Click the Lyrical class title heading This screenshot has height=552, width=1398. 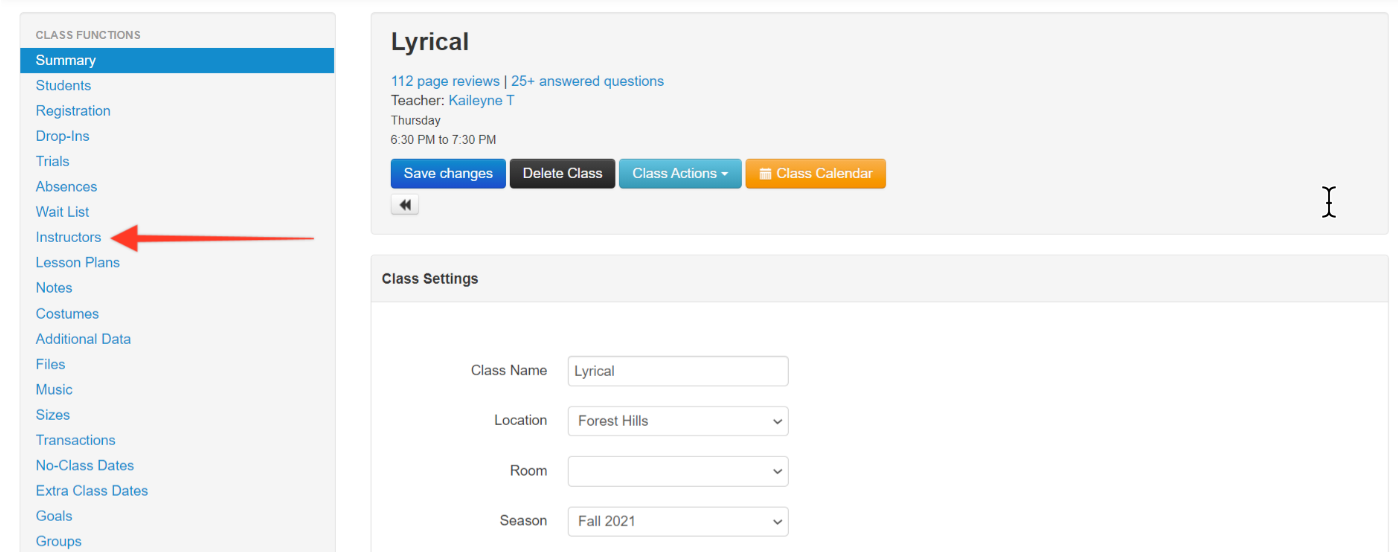tap(430, 42)
